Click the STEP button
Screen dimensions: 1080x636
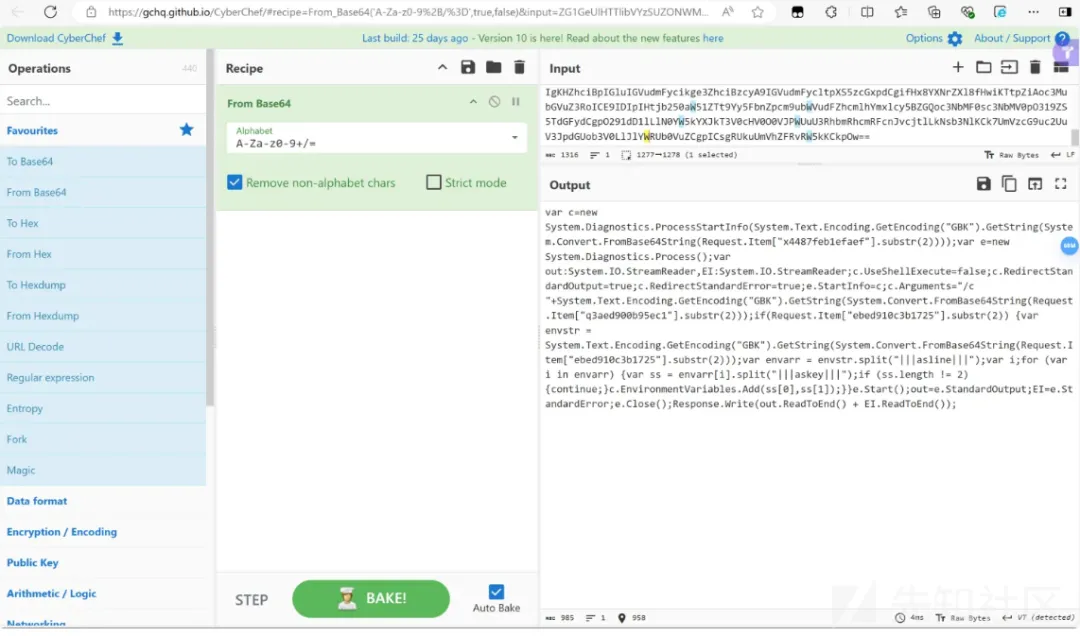(x=251, y=599)
